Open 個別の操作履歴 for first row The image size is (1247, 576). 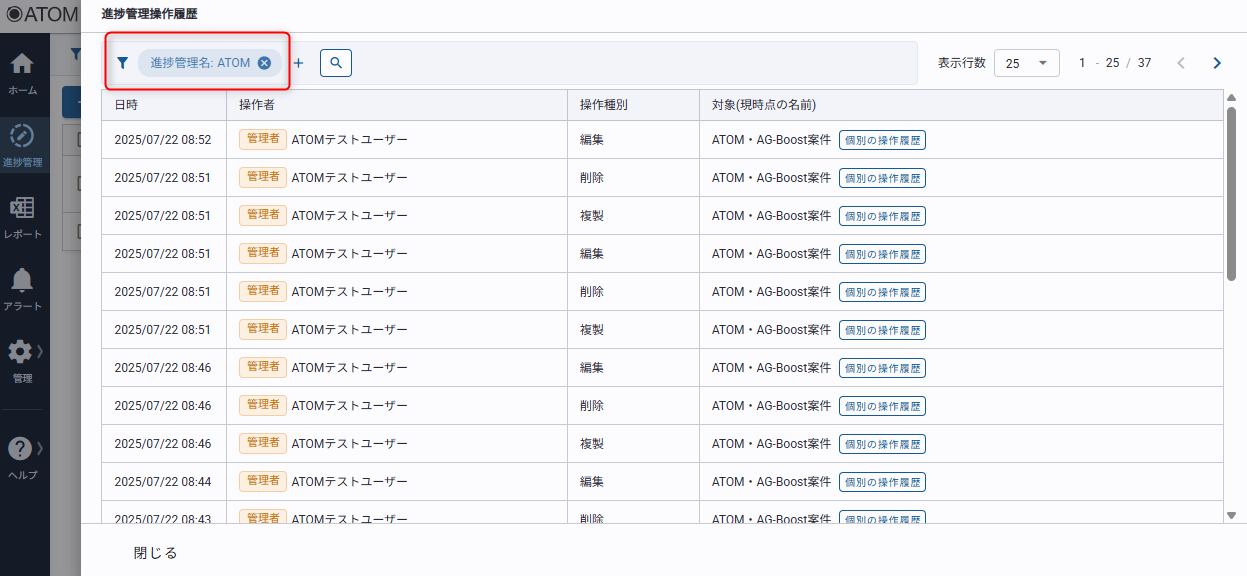[x=882, y=140]
